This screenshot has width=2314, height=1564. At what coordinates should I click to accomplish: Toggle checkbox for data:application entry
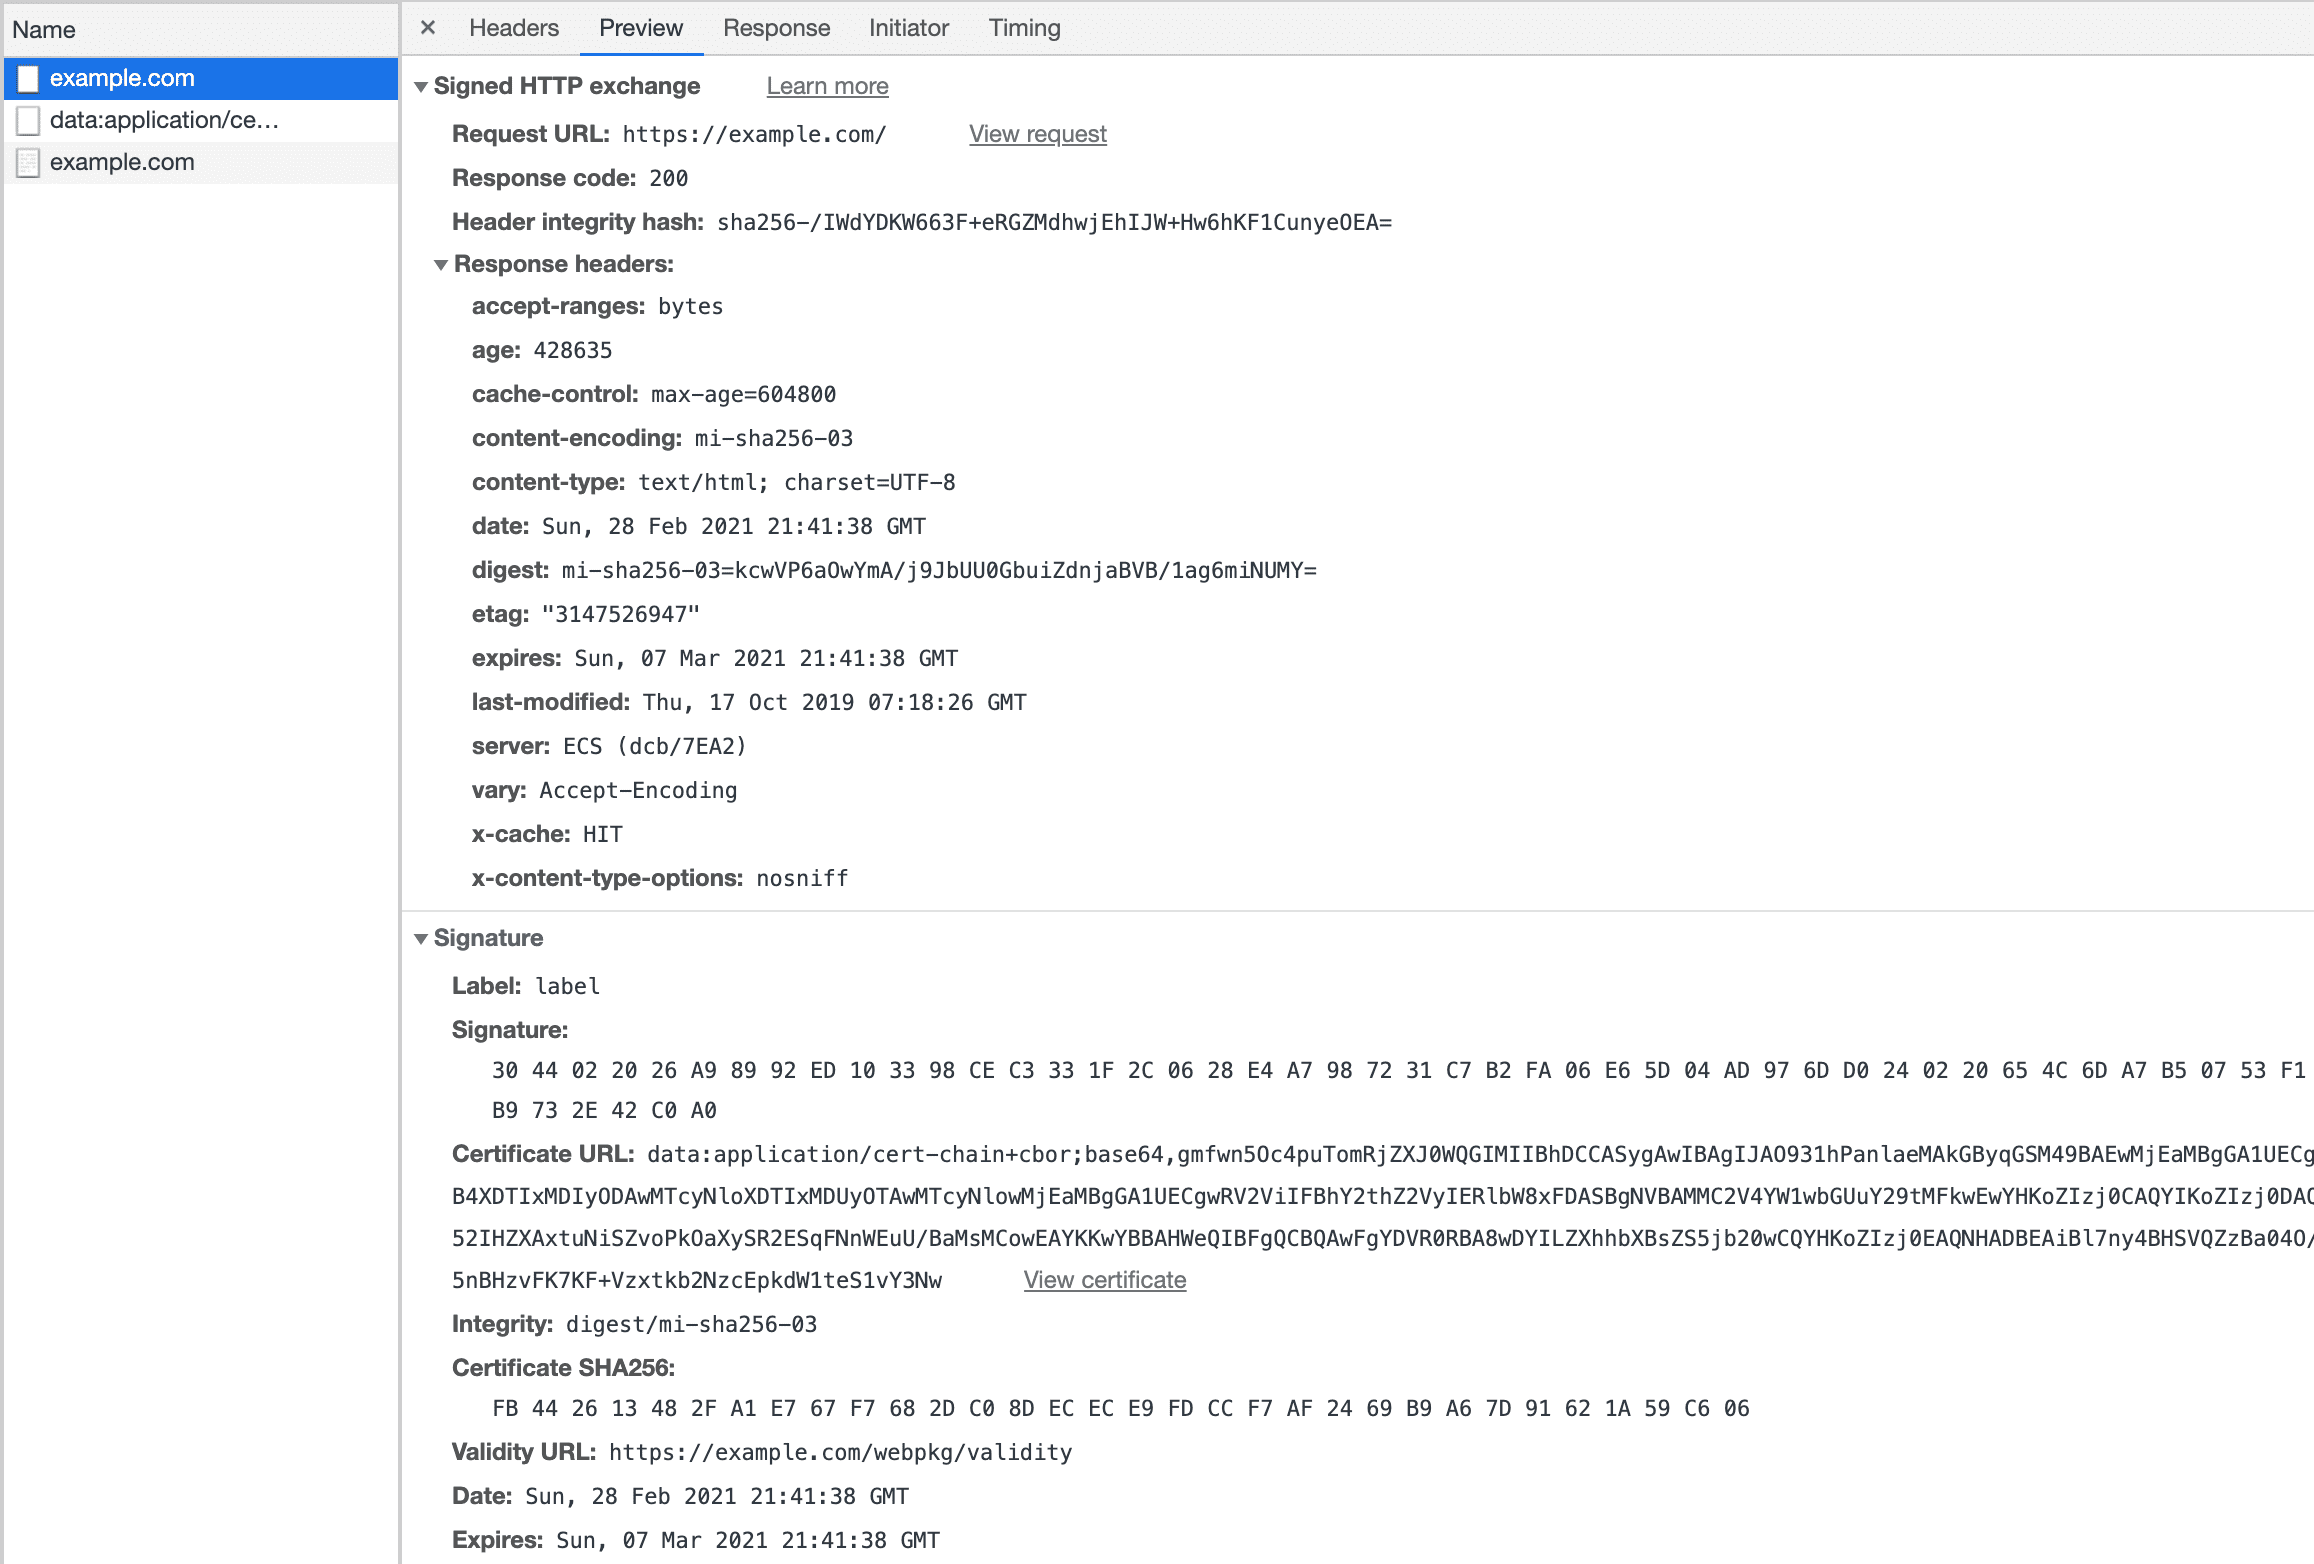[x=30, y=119]
